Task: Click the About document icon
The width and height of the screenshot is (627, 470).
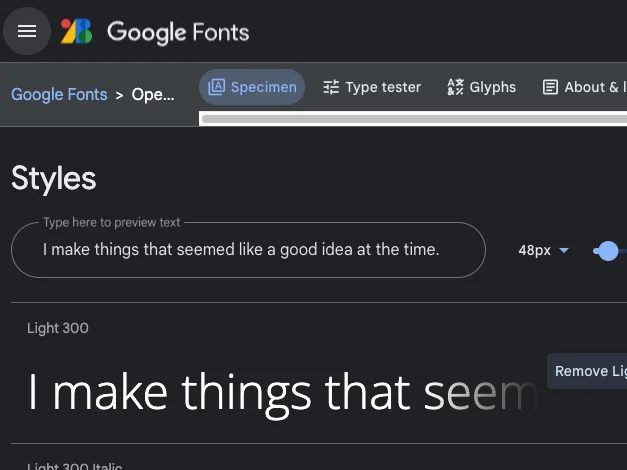Action: coord(550,87)
